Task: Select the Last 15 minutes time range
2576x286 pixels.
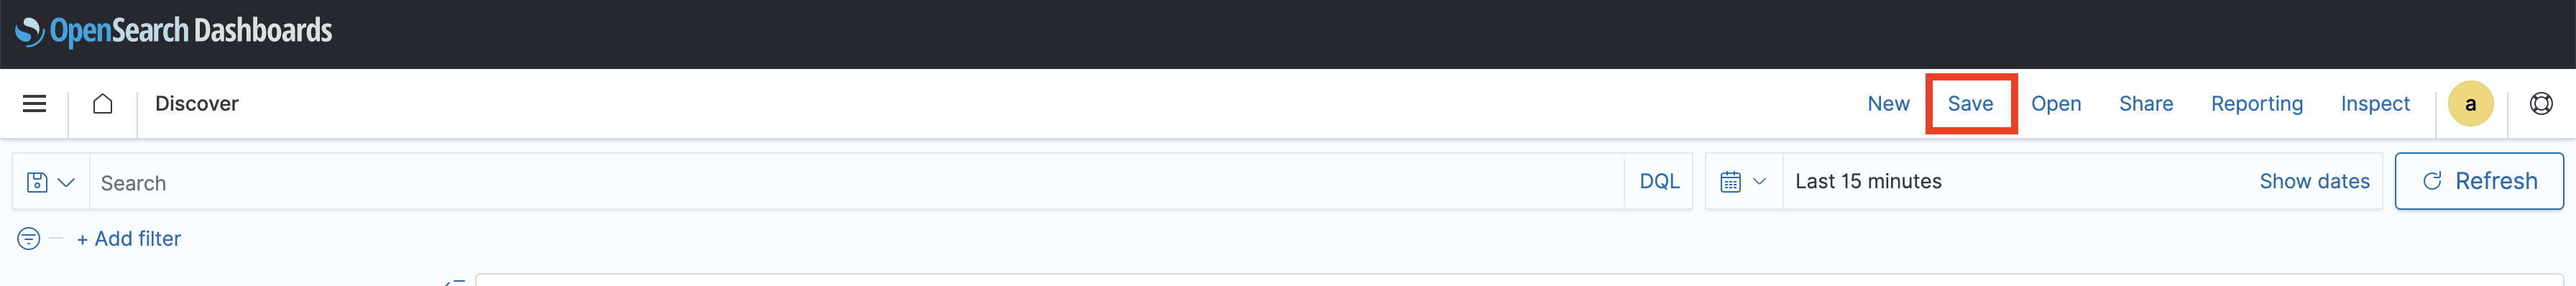Action: [1868, 181]
